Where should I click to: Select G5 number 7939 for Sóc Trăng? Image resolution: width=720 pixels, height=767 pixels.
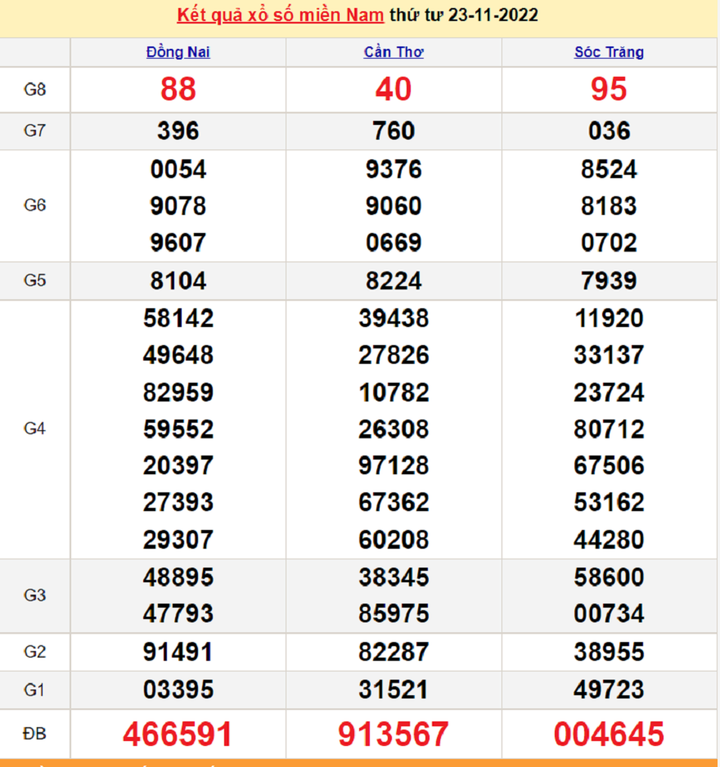click(609, 281)
